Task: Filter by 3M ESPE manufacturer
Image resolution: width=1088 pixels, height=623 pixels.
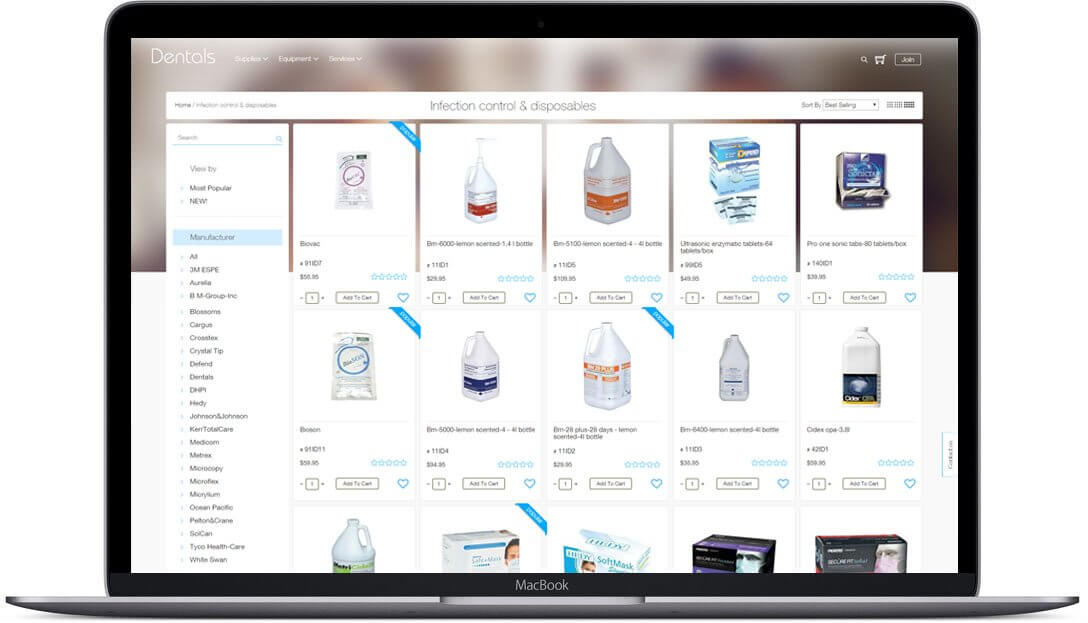Action: coord(204,270)
